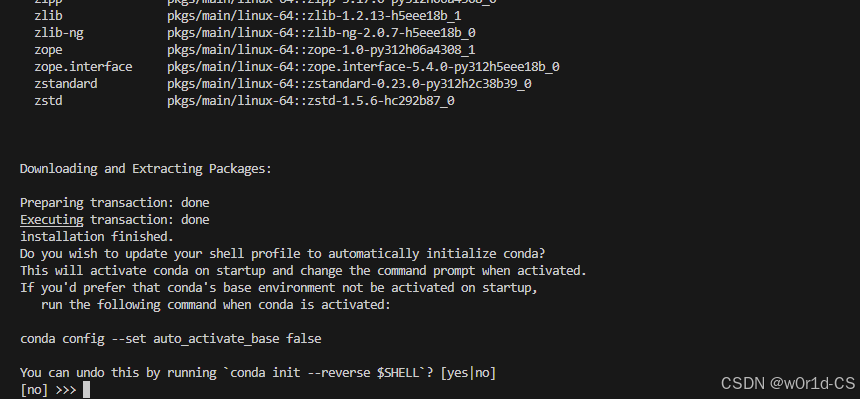860x399 pixels.
Task: Click the zstd package name
Action: click(48, 101)
